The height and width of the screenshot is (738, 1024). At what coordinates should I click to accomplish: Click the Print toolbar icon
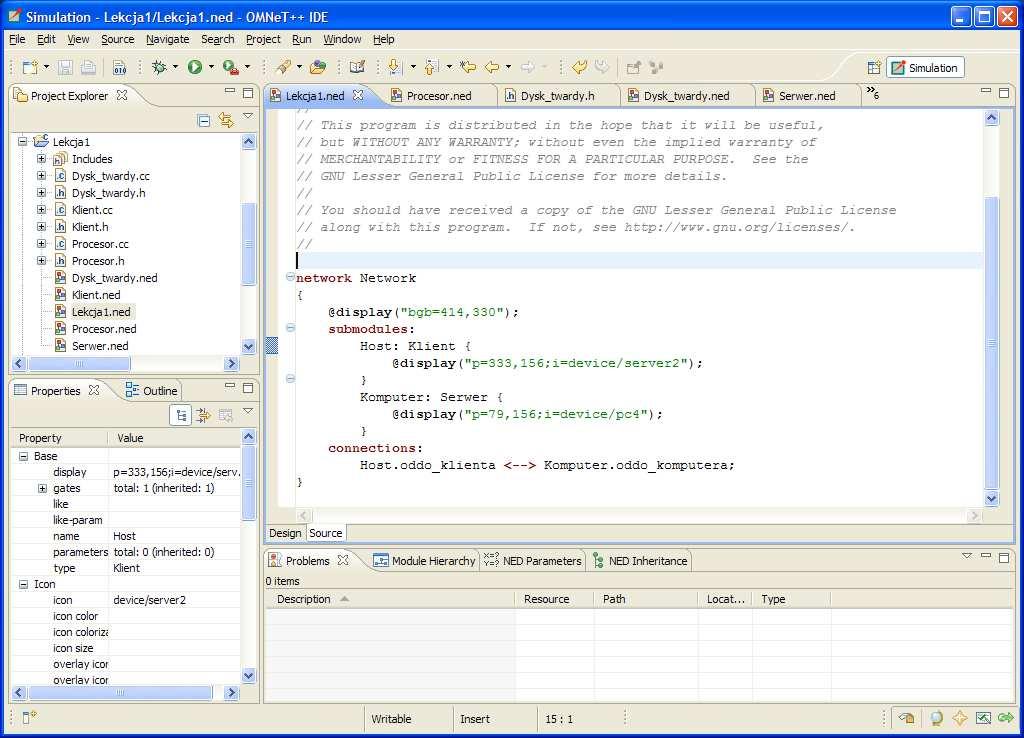[x=88, y=67]
